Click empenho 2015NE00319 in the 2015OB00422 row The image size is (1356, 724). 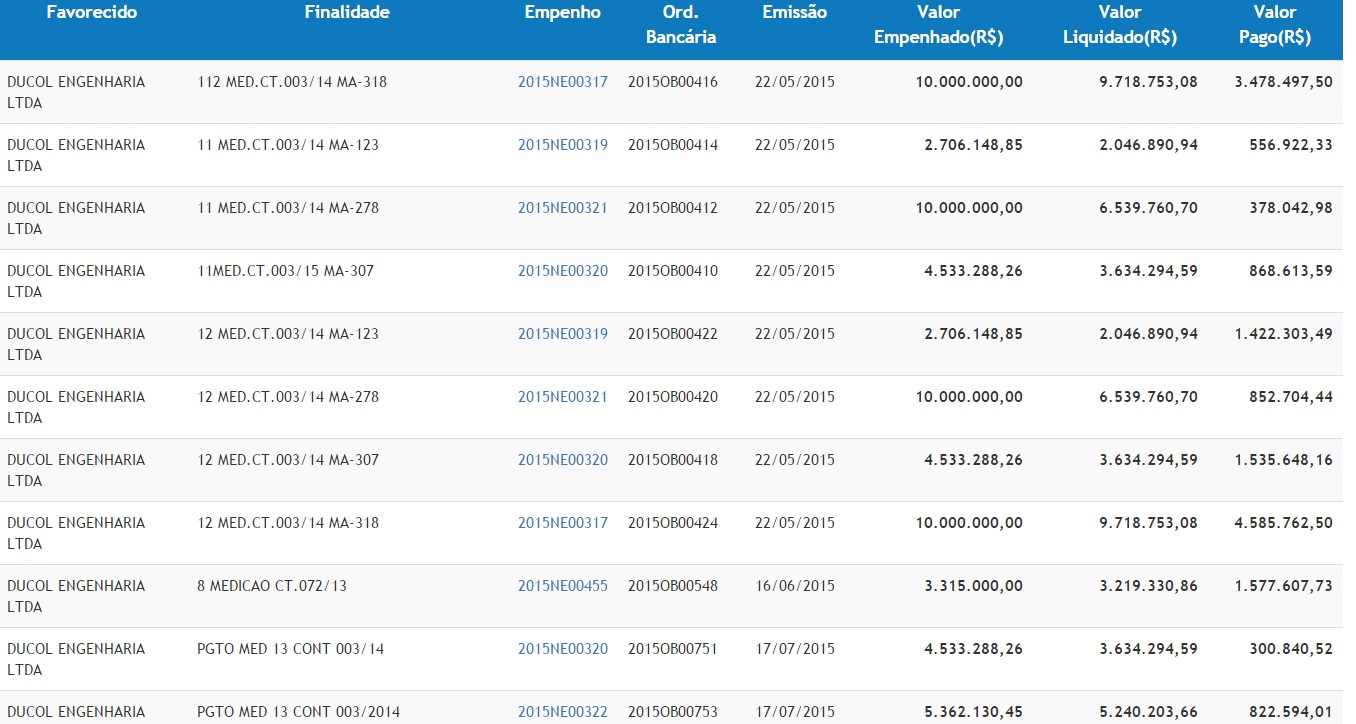pos(562,334)
